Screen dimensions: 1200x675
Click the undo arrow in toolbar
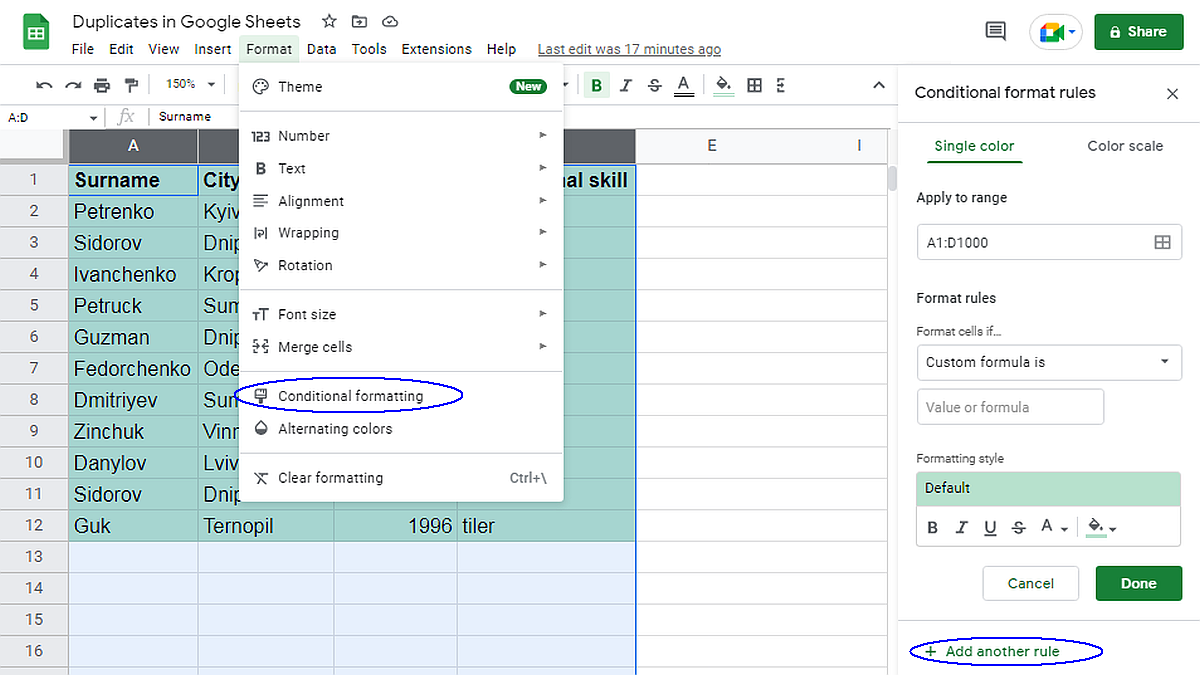(x=44, y=85)
